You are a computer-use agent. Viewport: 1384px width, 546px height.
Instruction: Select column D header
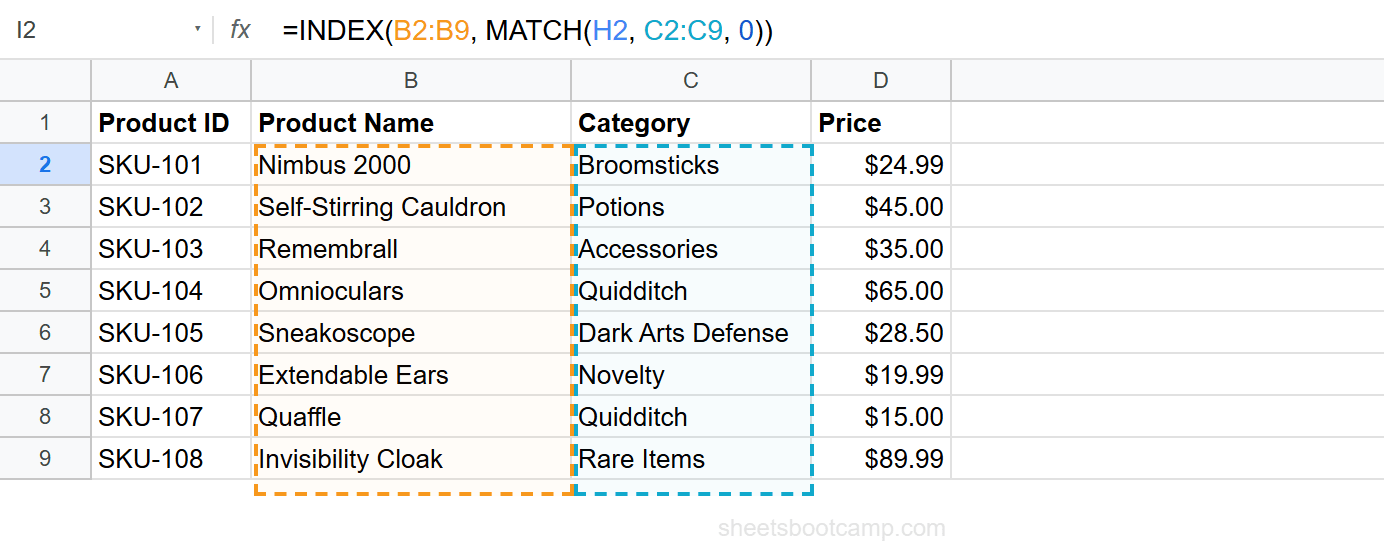pyautogui.click(x=881, y=81)
